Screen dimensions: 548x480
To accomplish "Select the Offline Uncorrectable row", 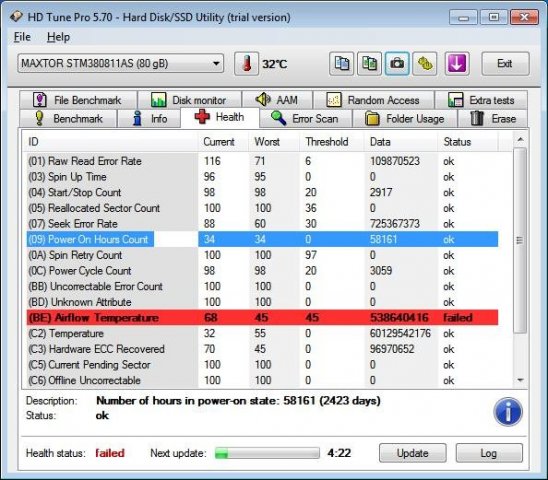I will tap(262, 380).
